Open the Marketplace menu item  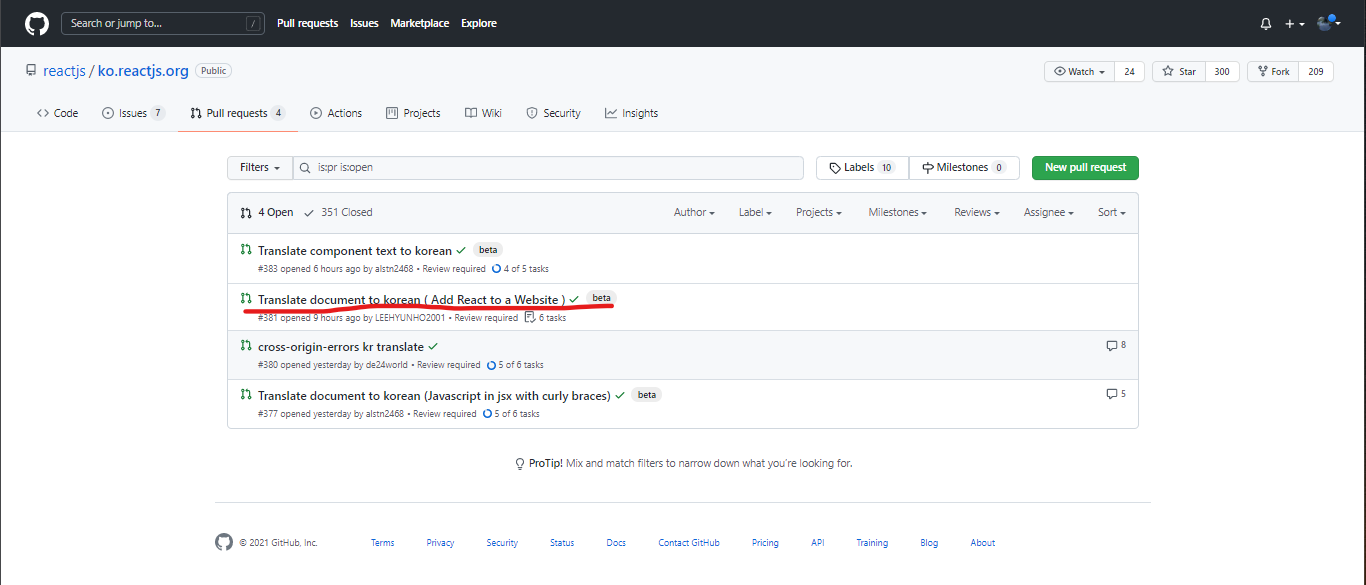tap(419, 23)
